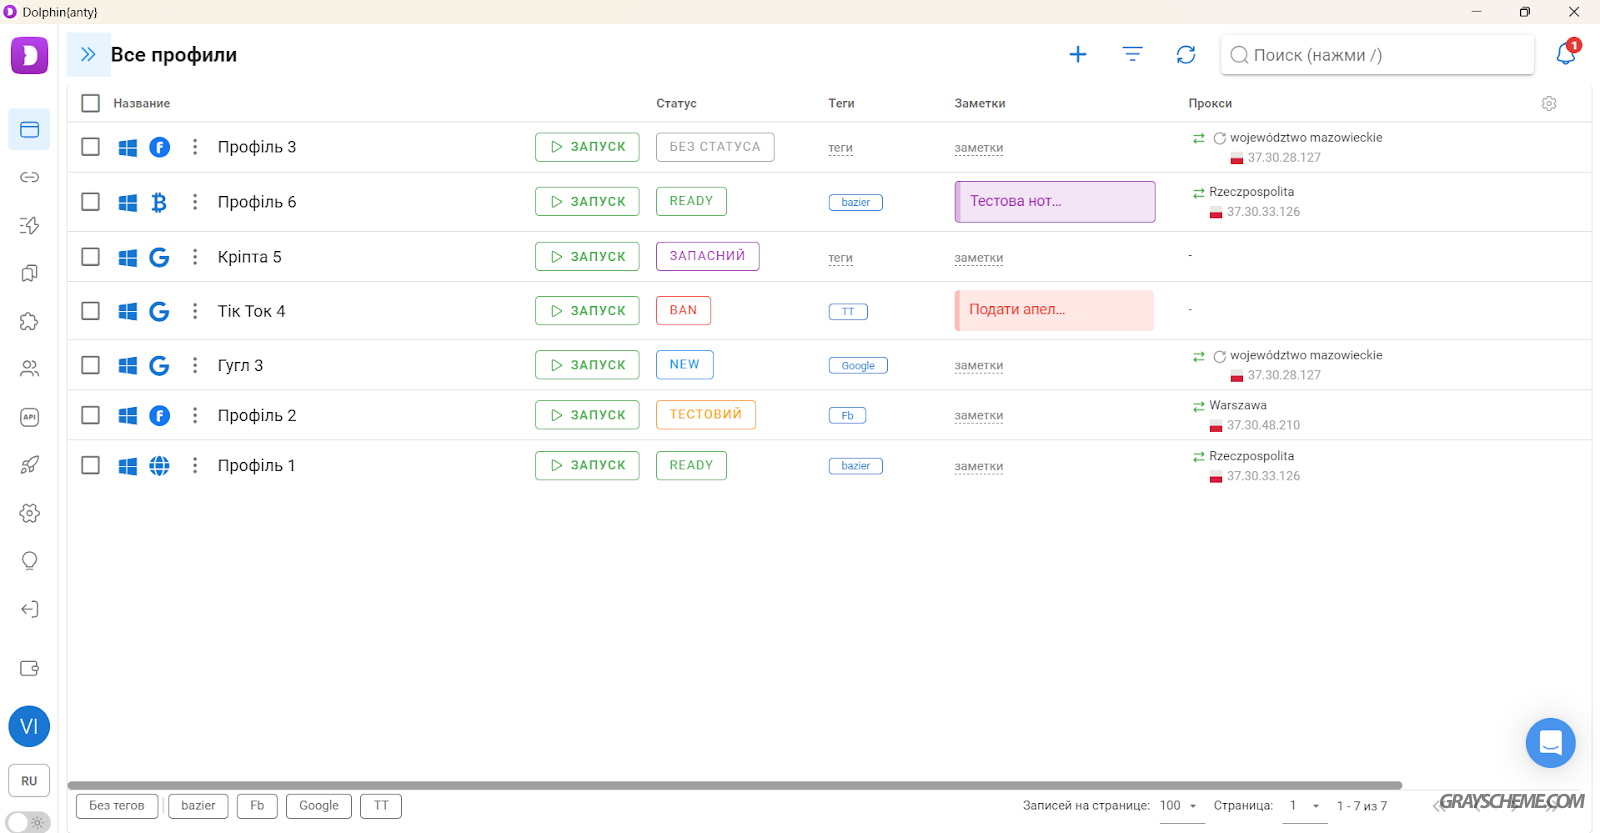The width and height of the screenshot is (1600, 833).
Task: Click proxy swap icon for Профіль 2
Action: coord(1198,406)
